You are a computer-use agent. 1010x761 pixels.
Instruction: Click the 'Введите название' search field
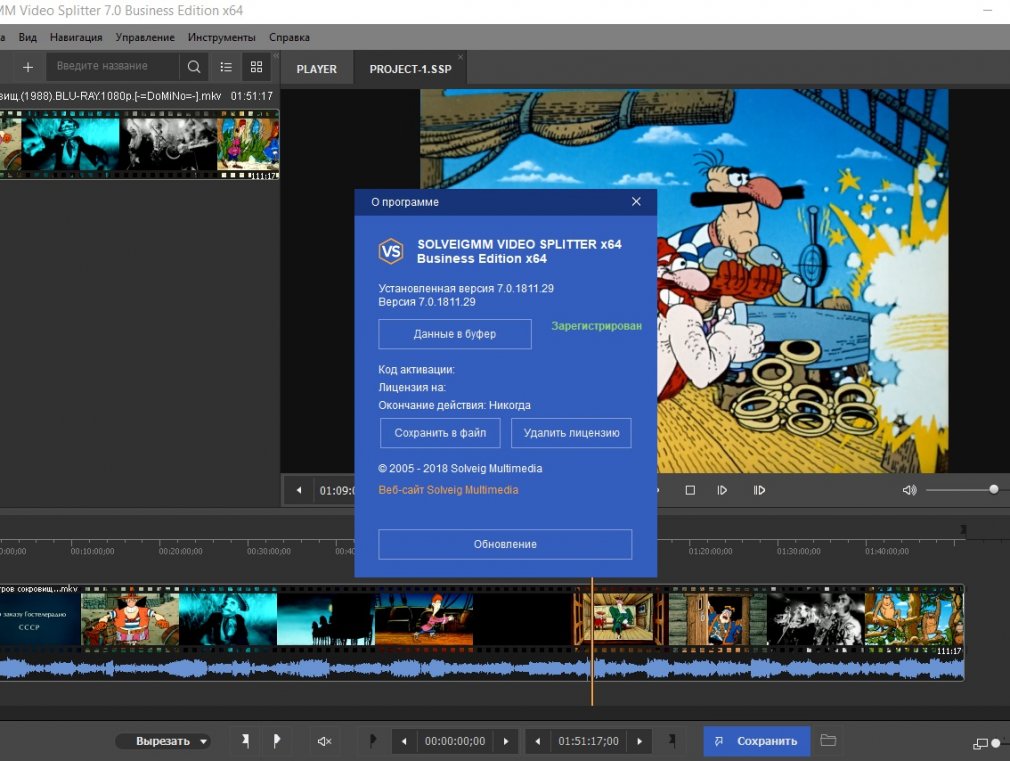pyautogui.click(x=113, y=66)
